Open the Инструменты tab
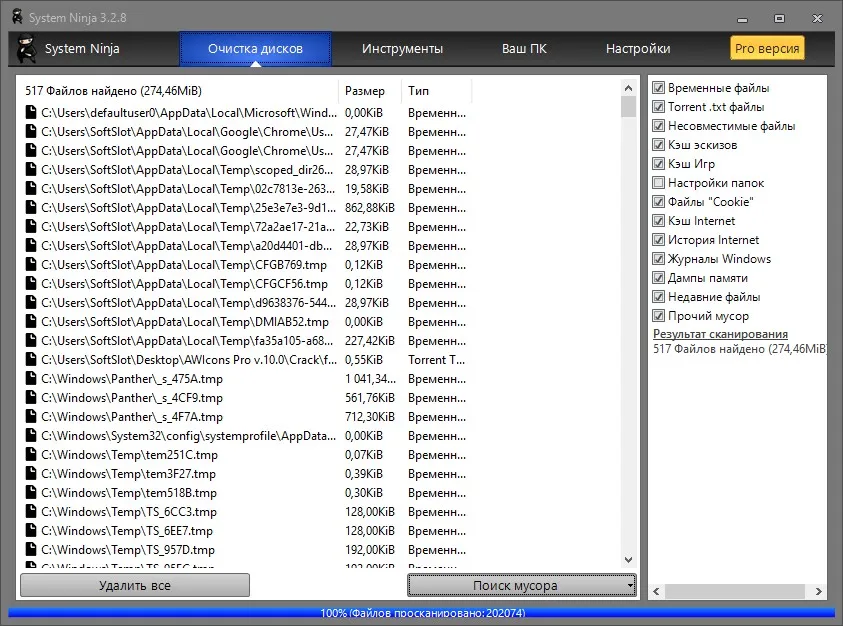The width and height of the screenshot is (843, 626). tap(402, 48)
